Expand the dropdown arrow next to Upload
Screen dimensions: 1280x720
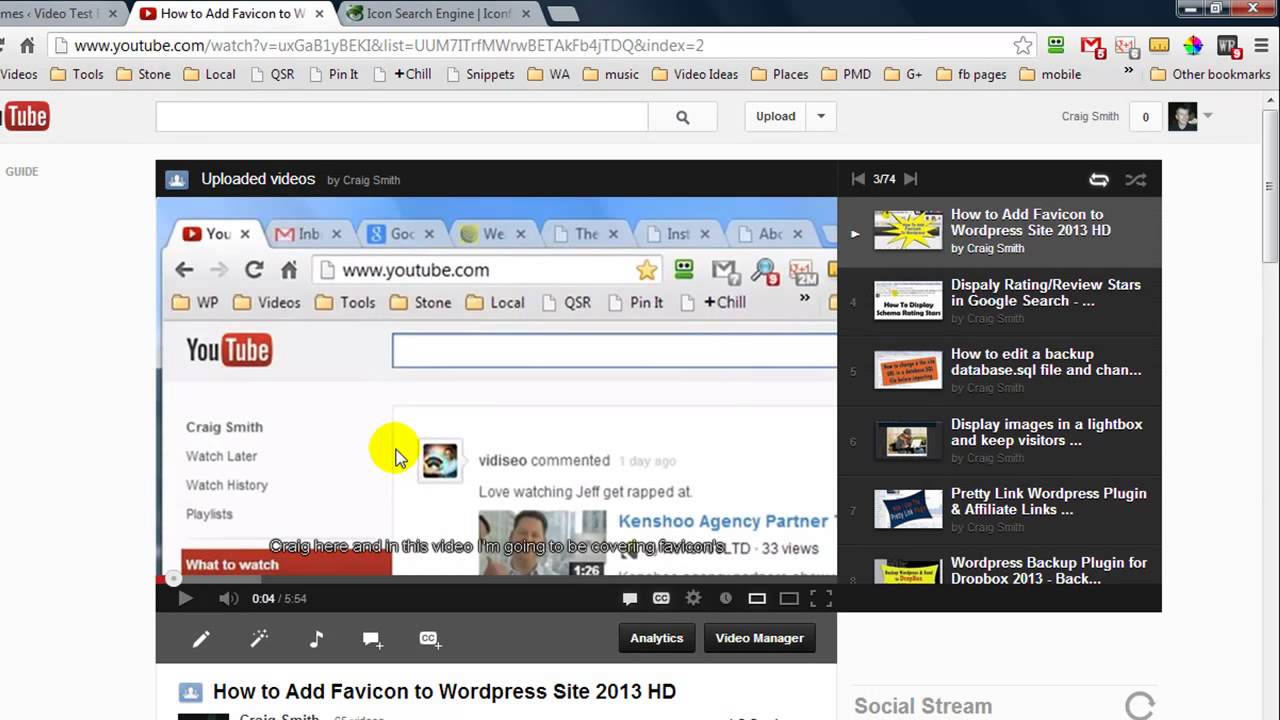[x=821, y=116]
